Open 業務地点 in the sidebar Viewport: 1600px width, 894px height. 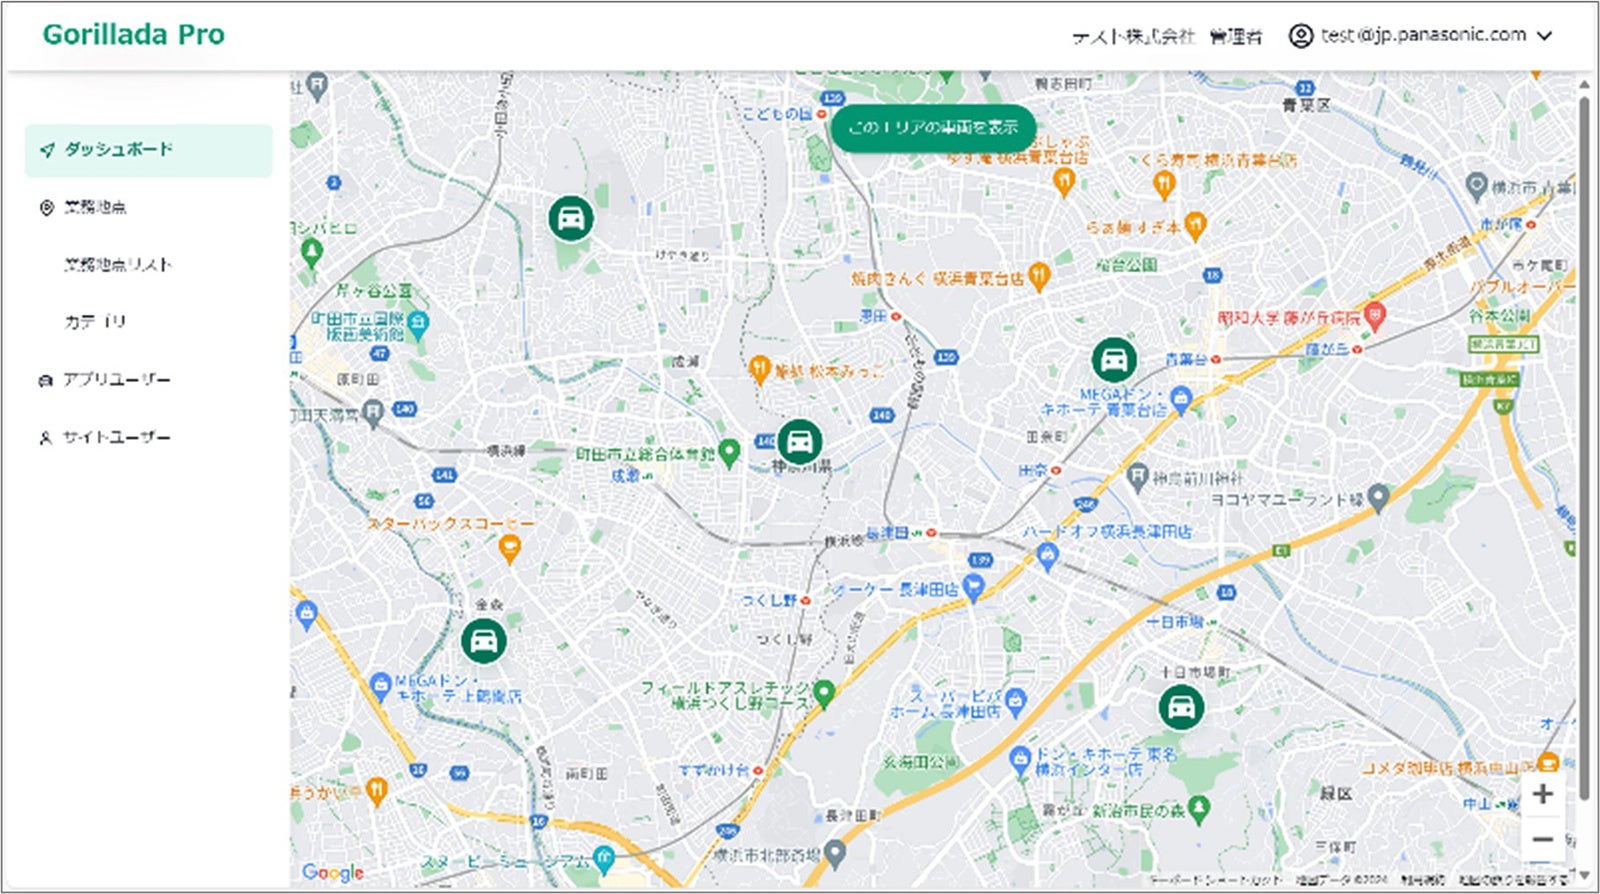95,207
